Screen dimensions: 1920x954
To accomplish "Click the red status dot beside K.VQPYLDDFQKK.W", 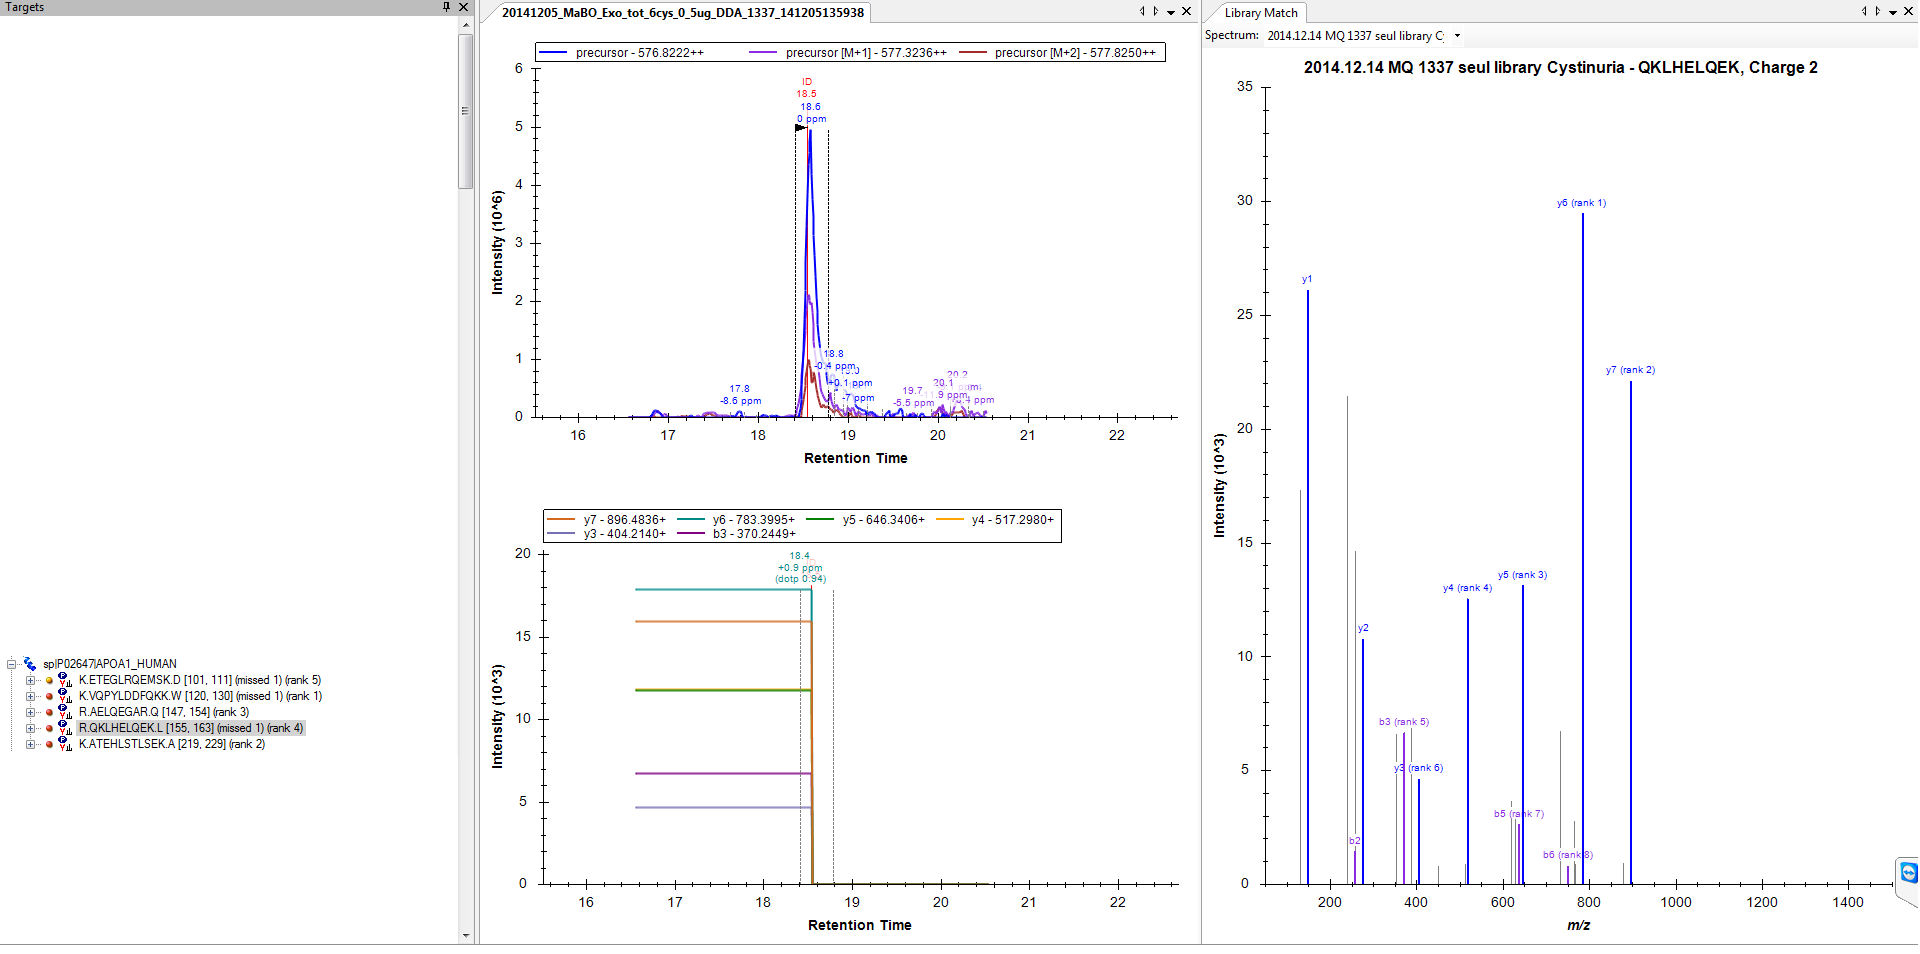I will [49, 696].
